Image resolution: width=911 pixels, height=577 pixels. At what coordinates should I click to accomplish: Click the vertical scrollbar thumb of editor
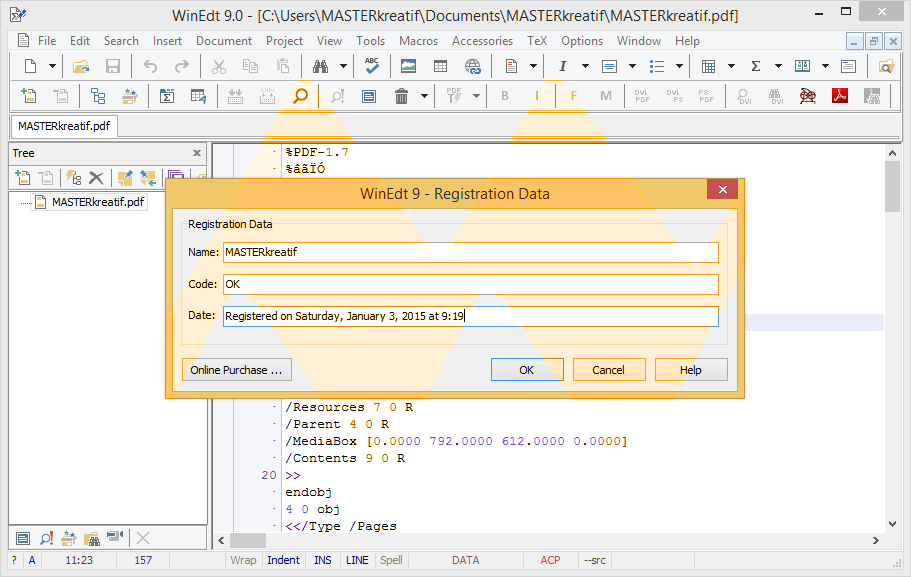[x=892, y=187]
